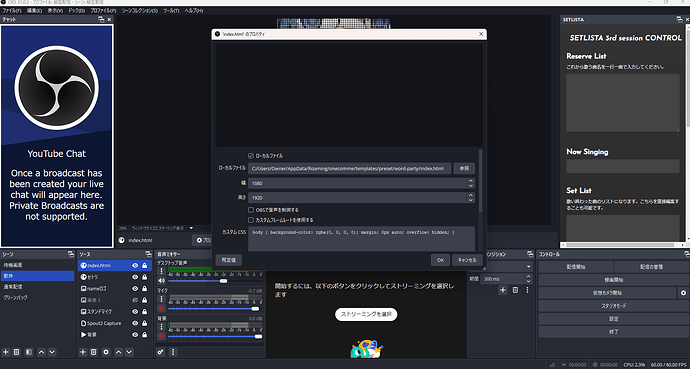Viewport: 690px width, 369px height.
Task: Click the 参照 browse button
Action: (x=464, y=168)
